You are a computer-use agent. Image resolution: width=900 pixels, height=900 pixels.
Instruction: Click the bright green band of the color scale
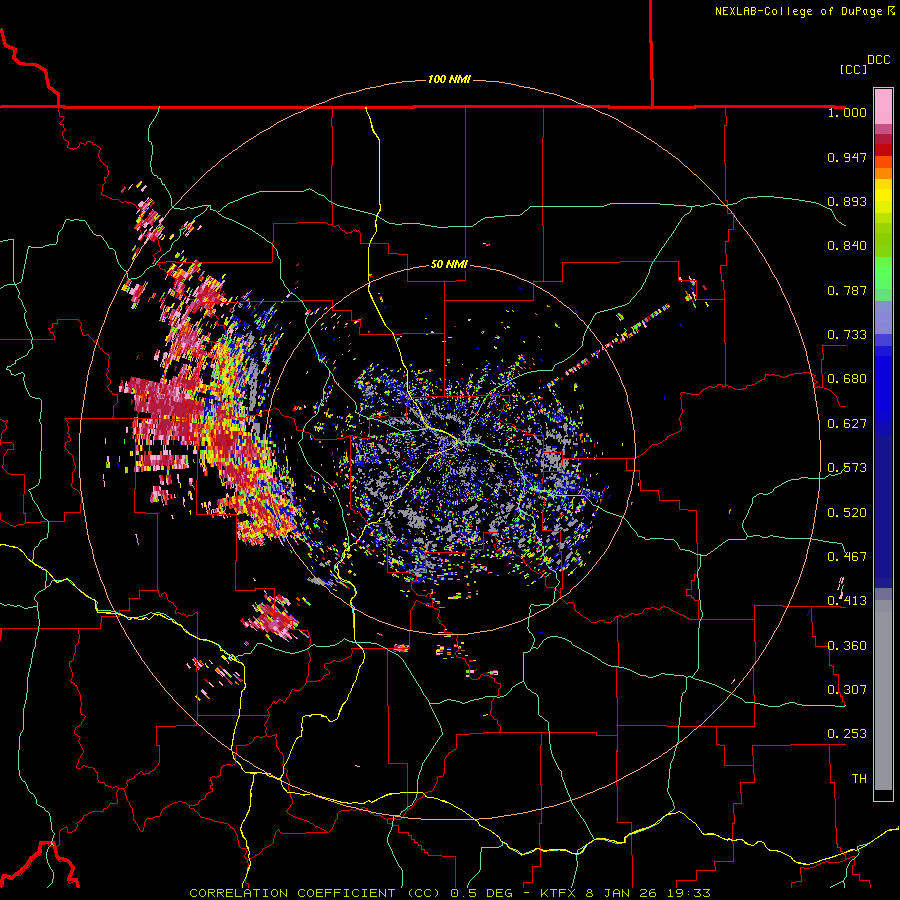883,273
